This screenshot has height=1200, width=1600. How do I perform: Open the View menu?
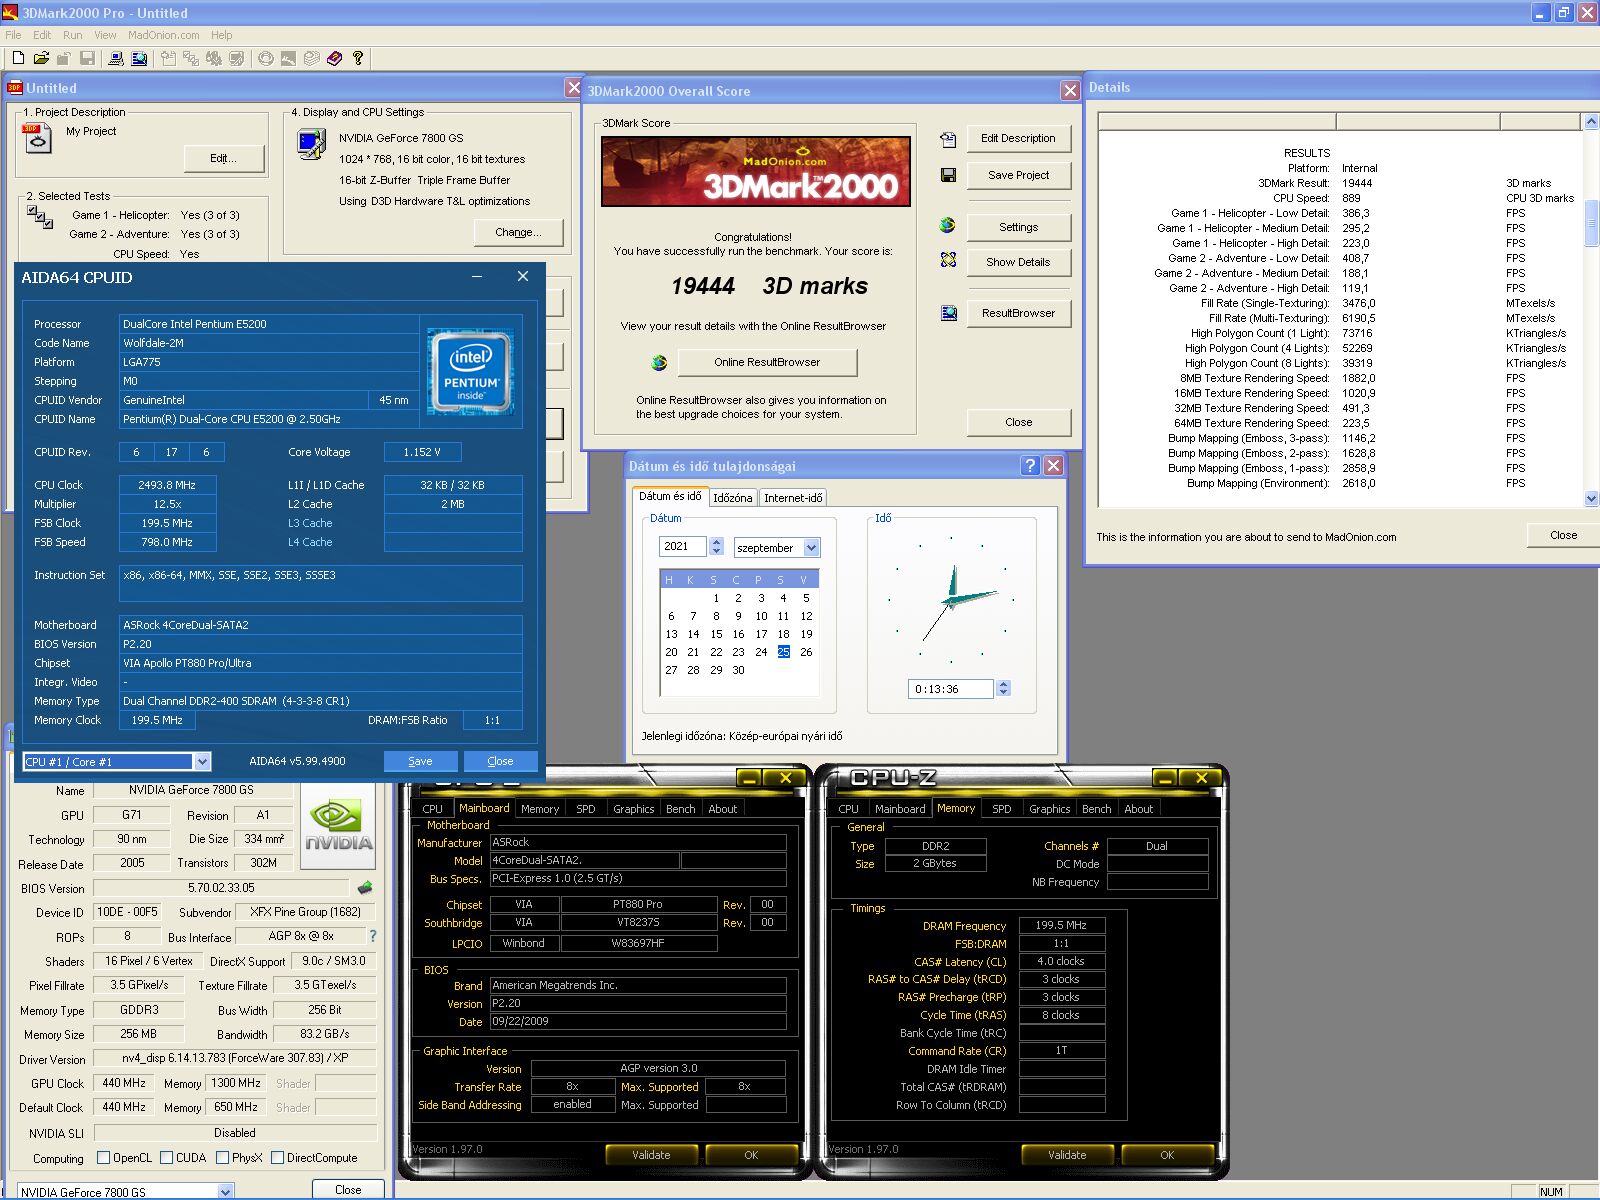click(105, 35)
